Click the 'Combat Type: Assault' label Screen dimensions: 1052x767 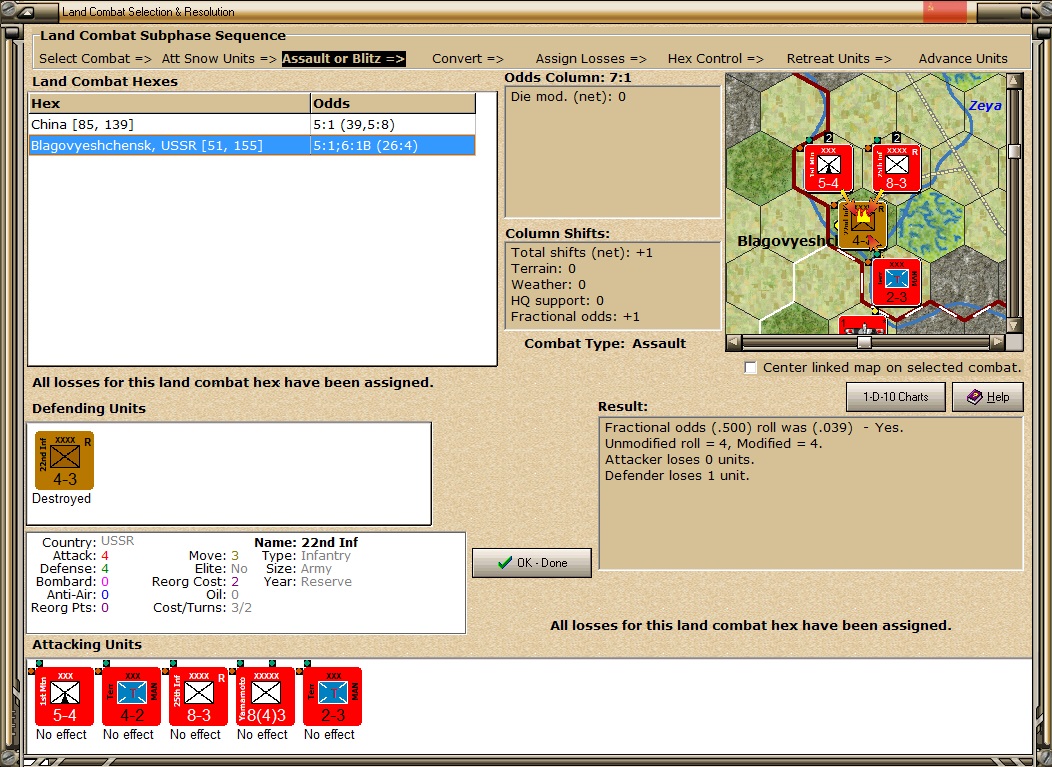[605, 344]
